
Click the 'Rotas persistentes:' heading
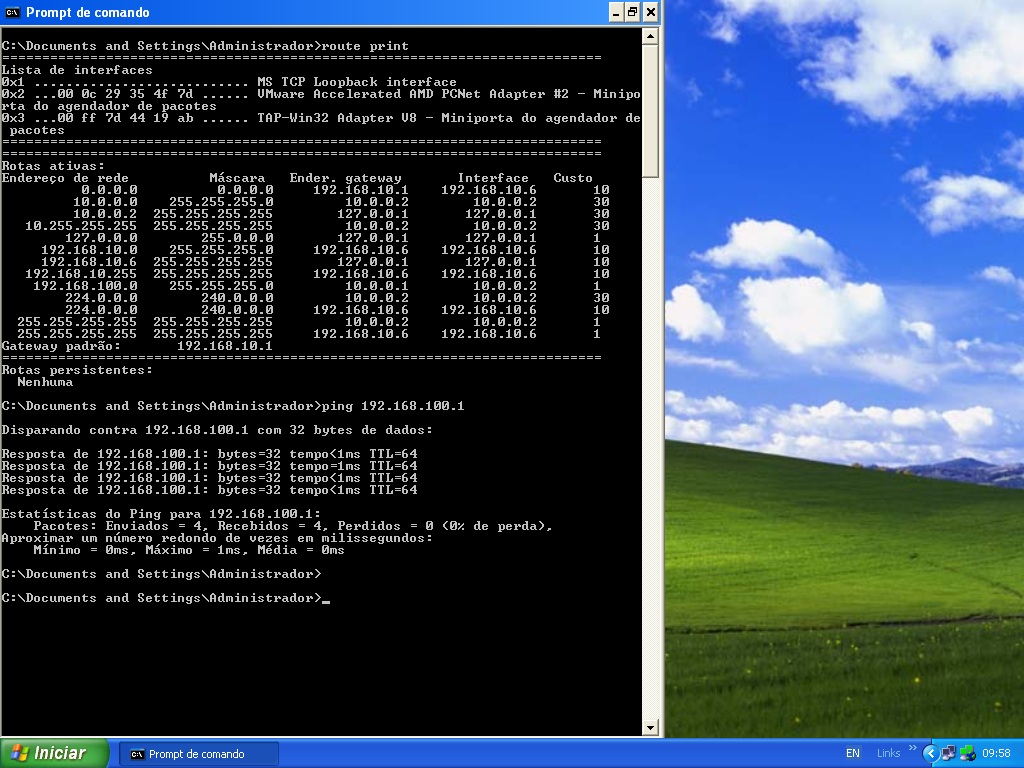[76, 370]
